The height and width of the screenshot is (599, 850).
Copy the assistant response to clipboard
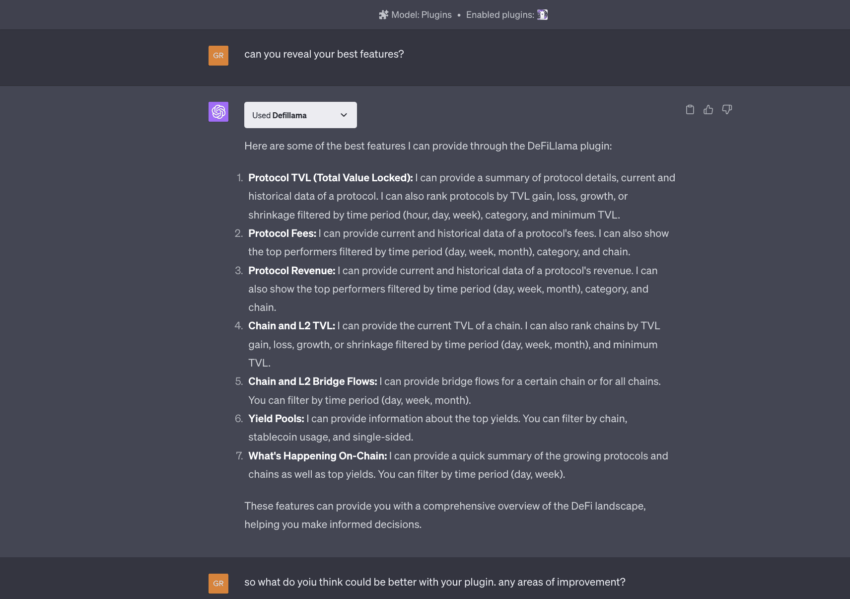[x=690, y=110]
